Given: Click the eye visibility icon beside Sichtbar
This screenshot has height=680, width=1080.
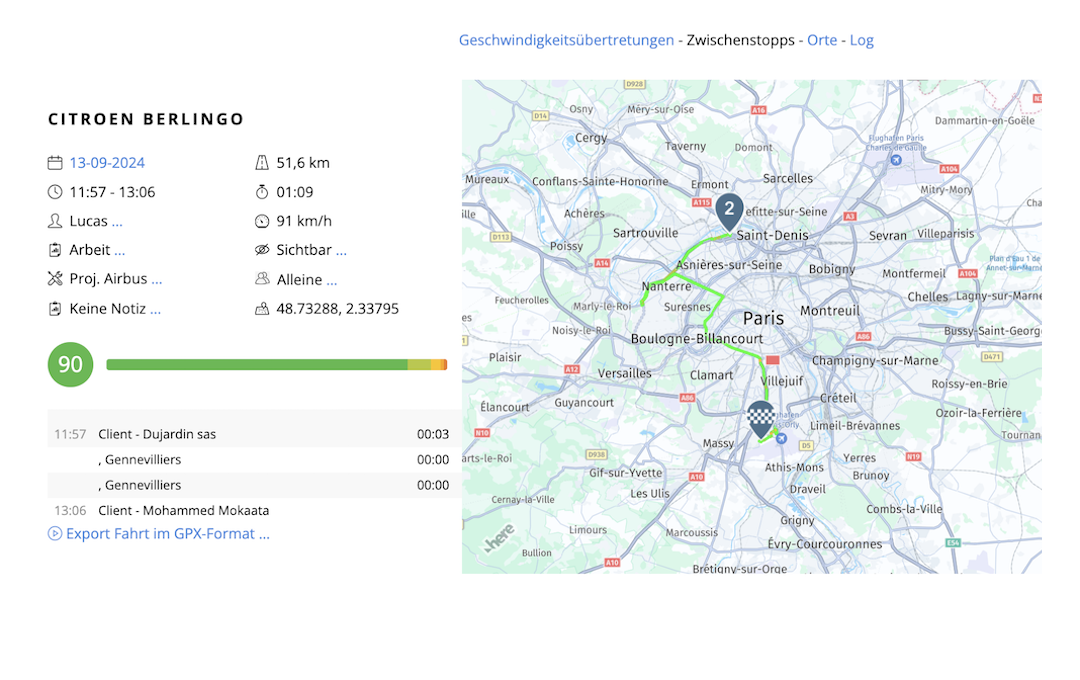Looking at the screenshot, I should point(262,250).
